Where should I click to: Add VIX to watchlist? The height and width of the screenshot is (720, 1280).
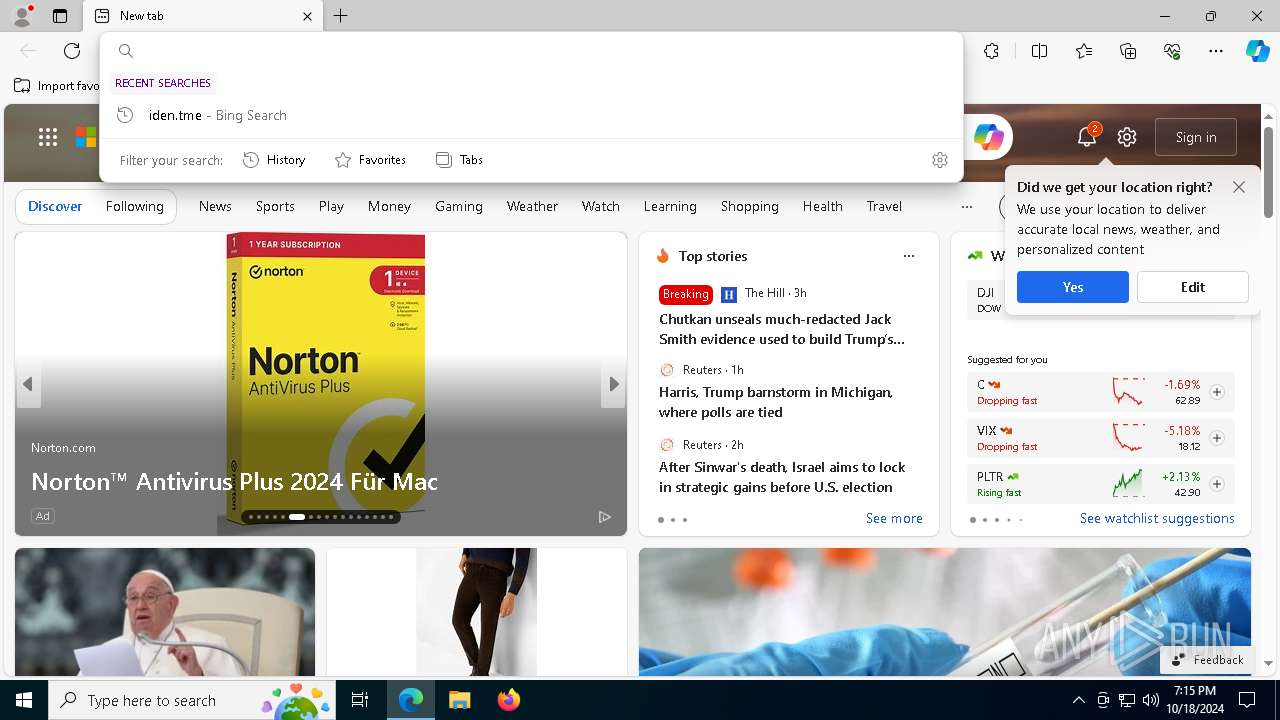point(1217,438)
